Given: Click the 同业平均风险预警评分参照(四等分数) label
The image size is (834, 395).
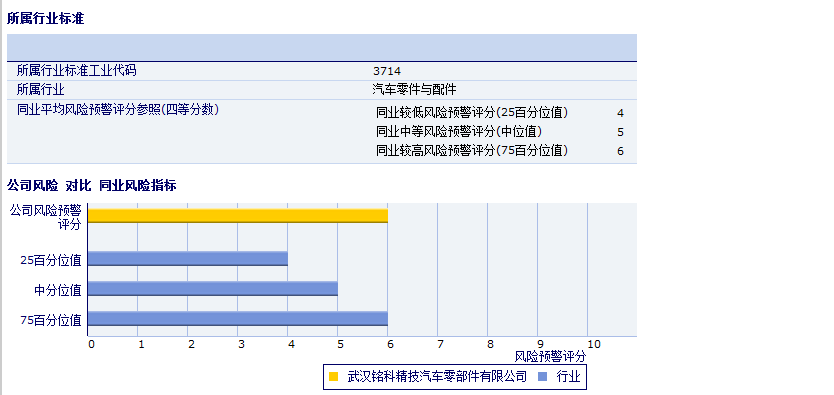Looking at the screenshot, I should tap(118, 110).
